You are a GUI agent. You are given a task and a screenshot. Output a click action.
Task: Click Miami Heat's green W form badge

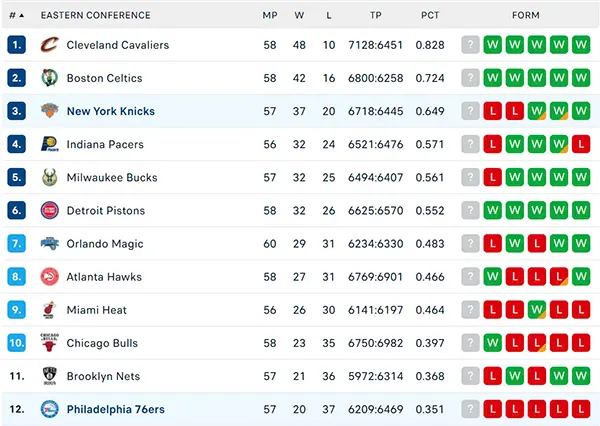tap(536, 310)
